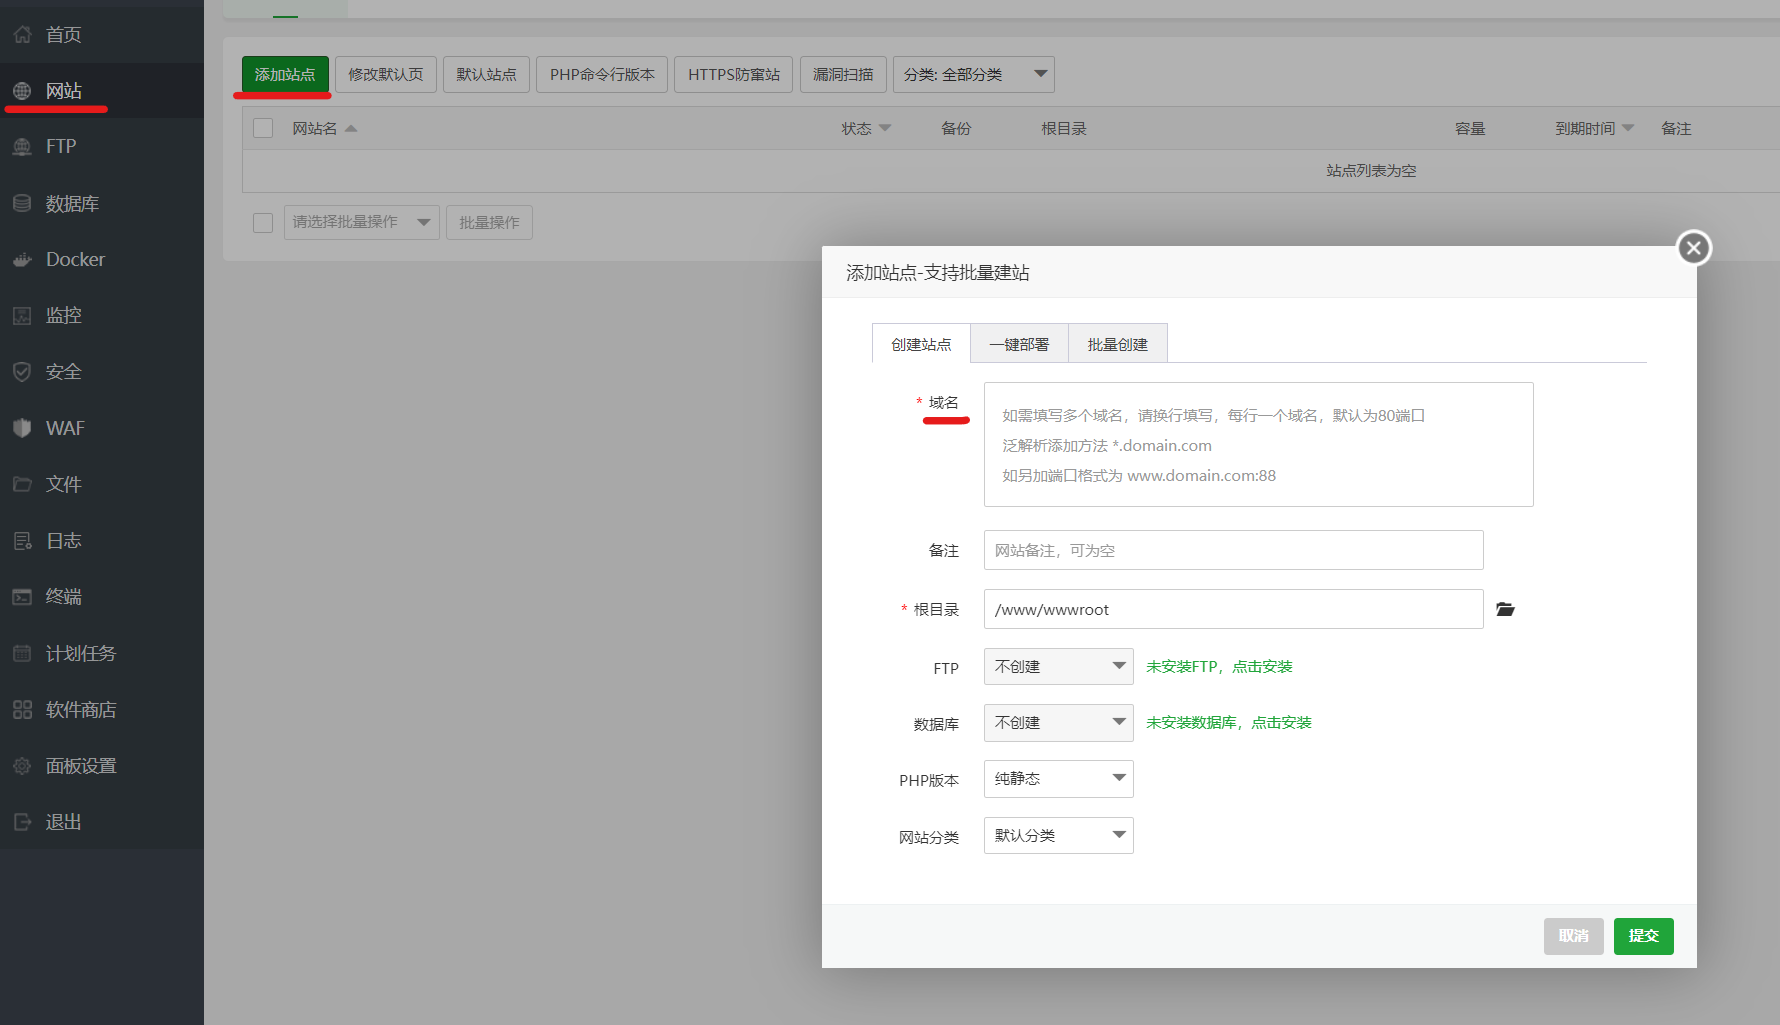Toggle the checkbox beside 请选择批量操作

click(x=263, y=222)
